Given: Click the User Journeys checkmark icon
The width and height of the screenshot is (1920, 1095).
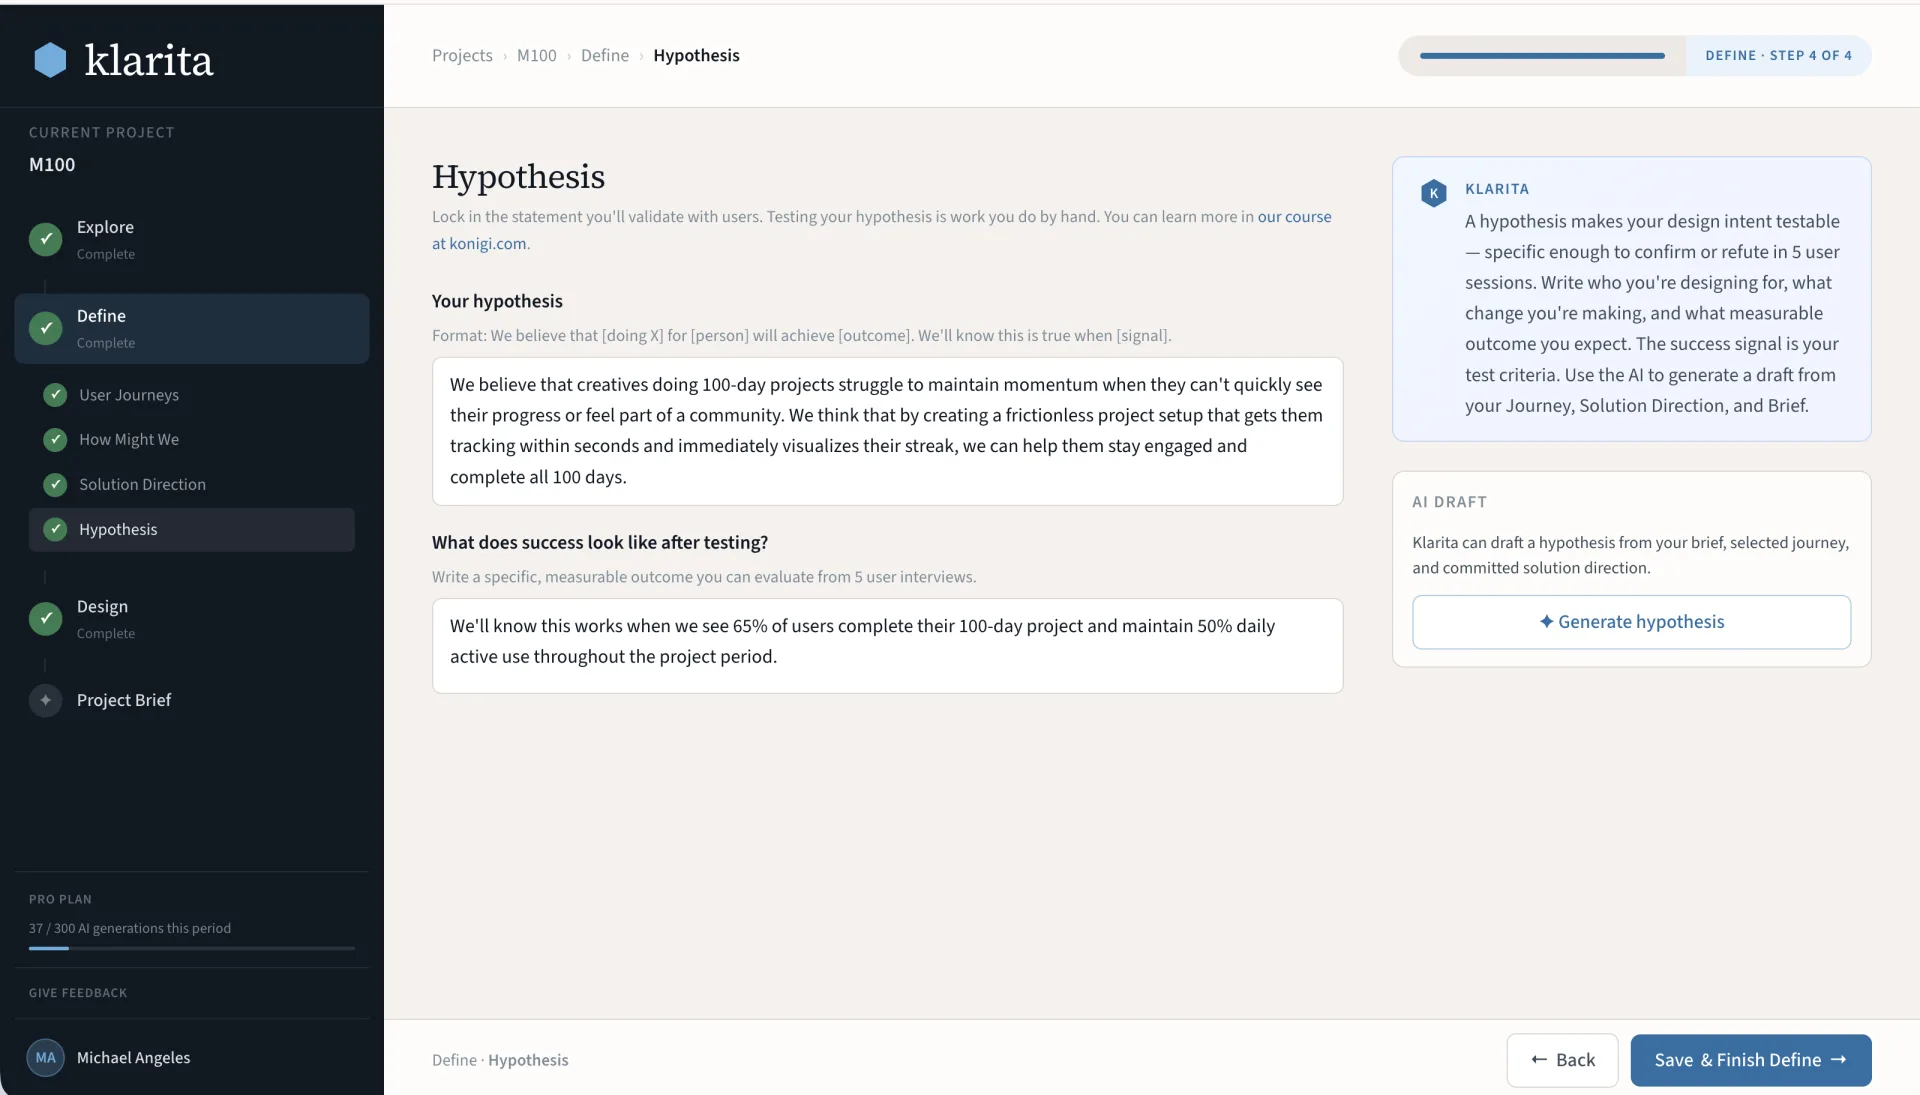Looking at the screenshot, I should [x=55, y=395].
